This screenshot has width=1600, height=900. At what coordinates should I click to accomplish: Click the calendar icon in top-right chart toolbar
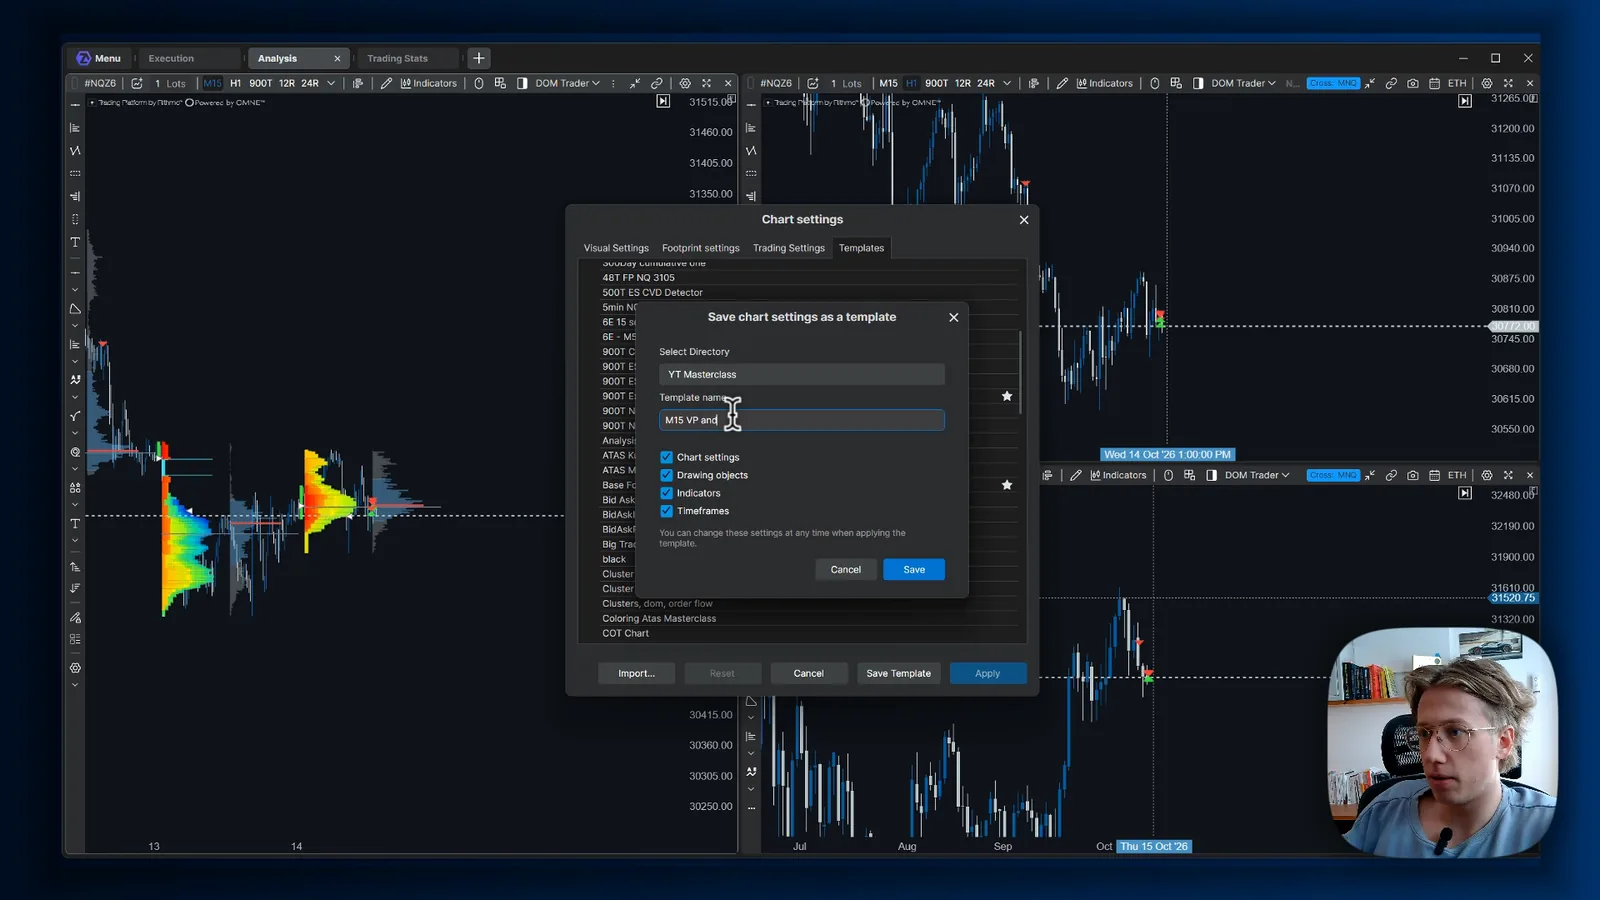tap(1434, 83)
